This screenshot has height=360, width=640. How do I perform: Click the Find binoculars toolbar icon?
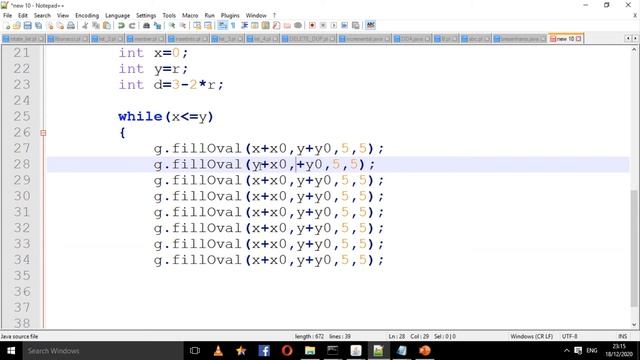pos(146,25)
